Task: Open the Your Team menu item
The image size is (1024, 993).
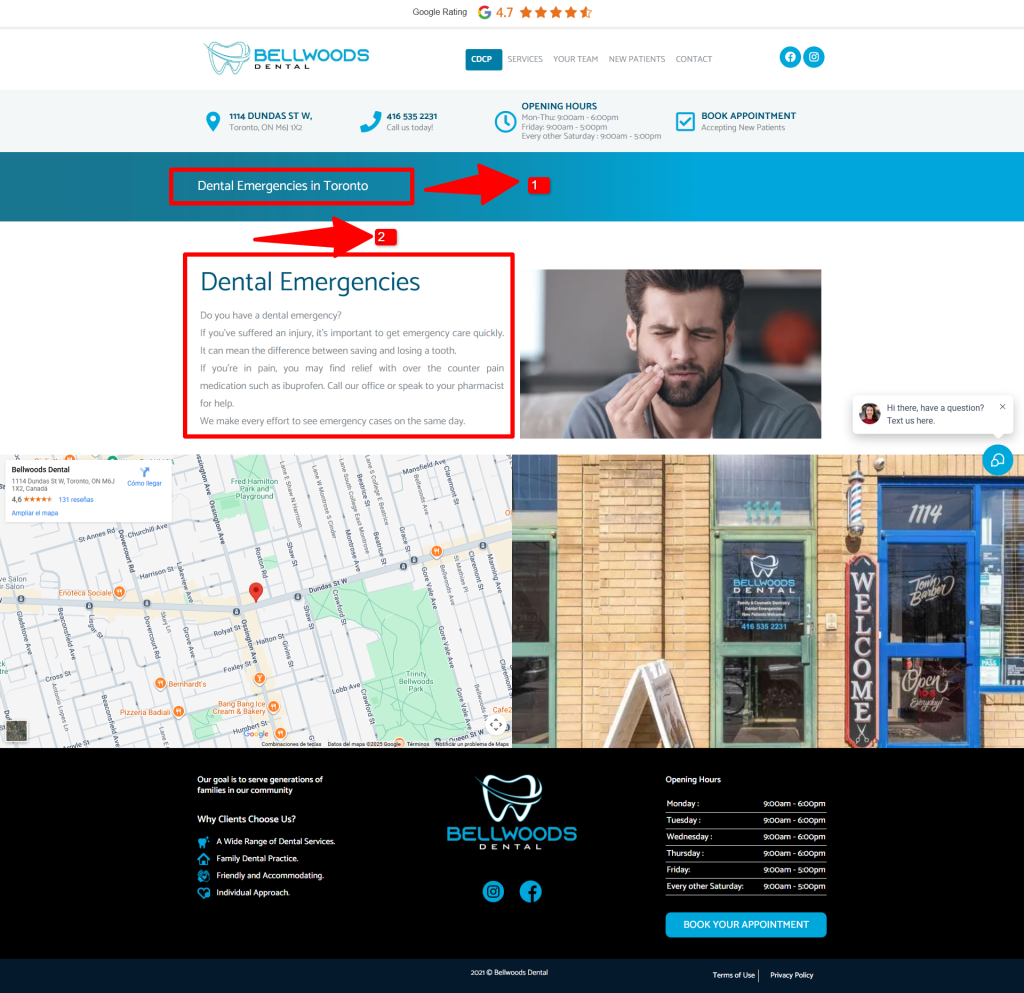Action: tap(575, 59)
